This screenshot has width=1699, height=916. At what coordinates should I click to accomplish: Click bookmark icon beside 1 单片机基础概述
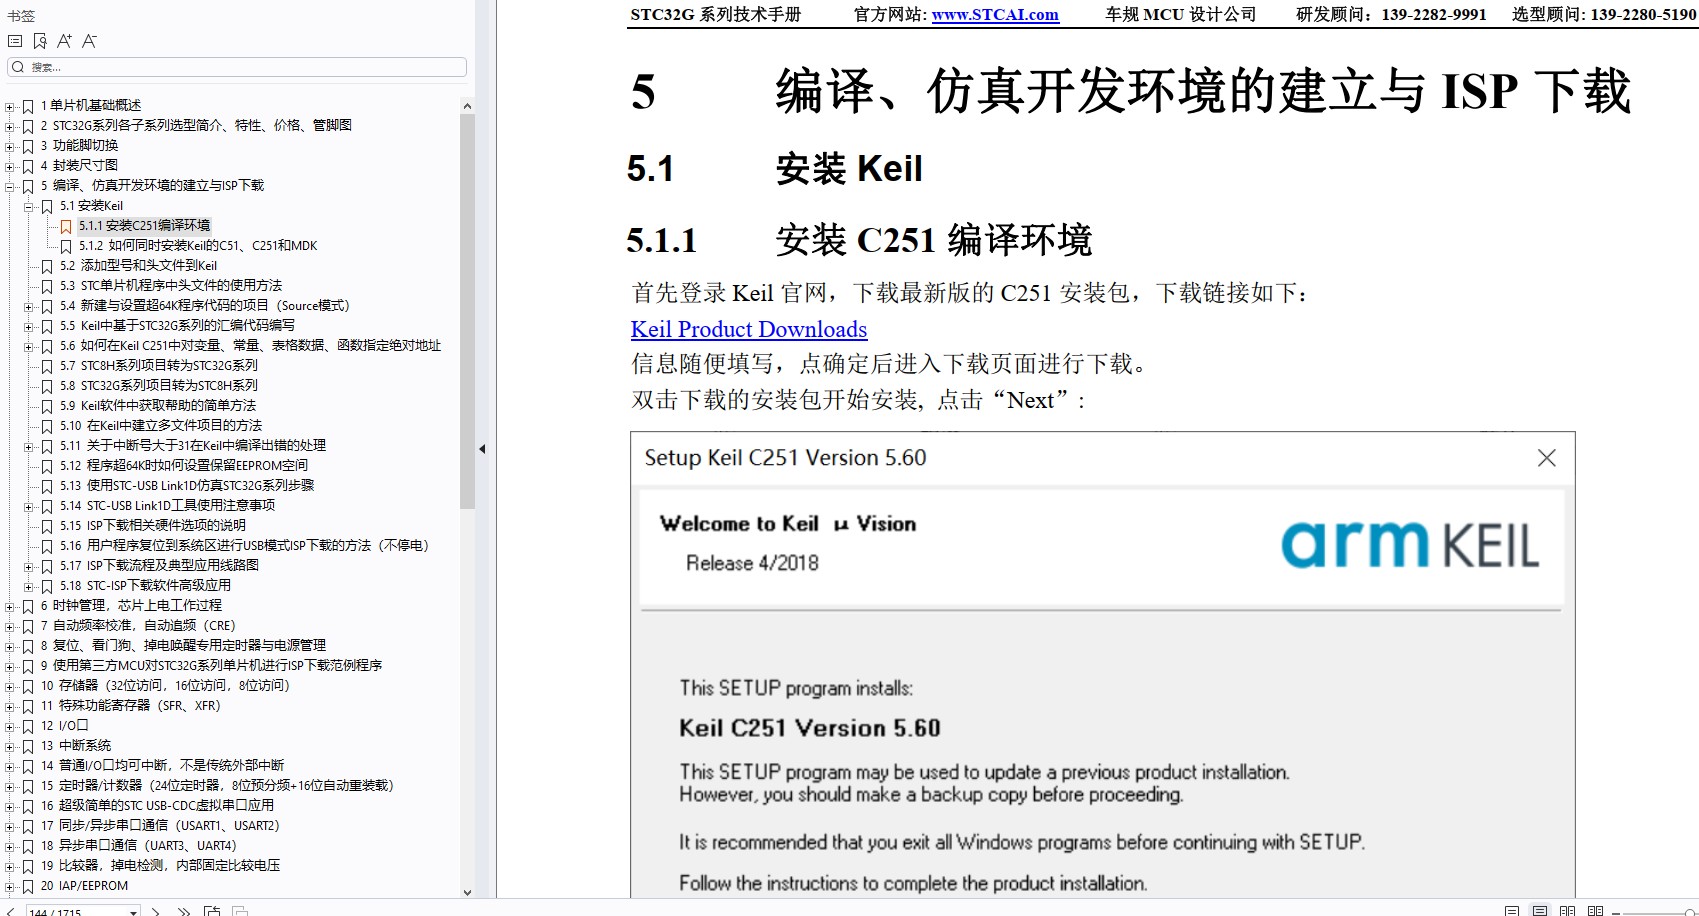(28, 106)
